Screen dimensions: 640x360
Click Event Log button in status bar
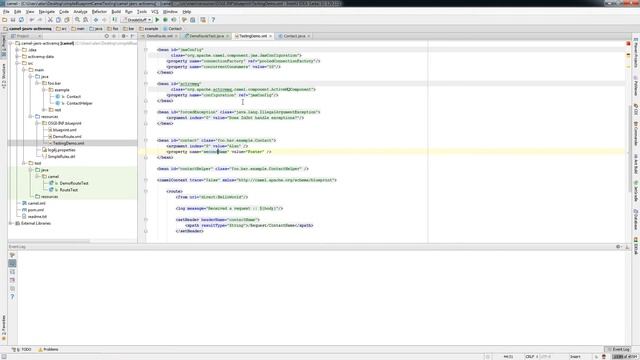[x=618, y=349]
